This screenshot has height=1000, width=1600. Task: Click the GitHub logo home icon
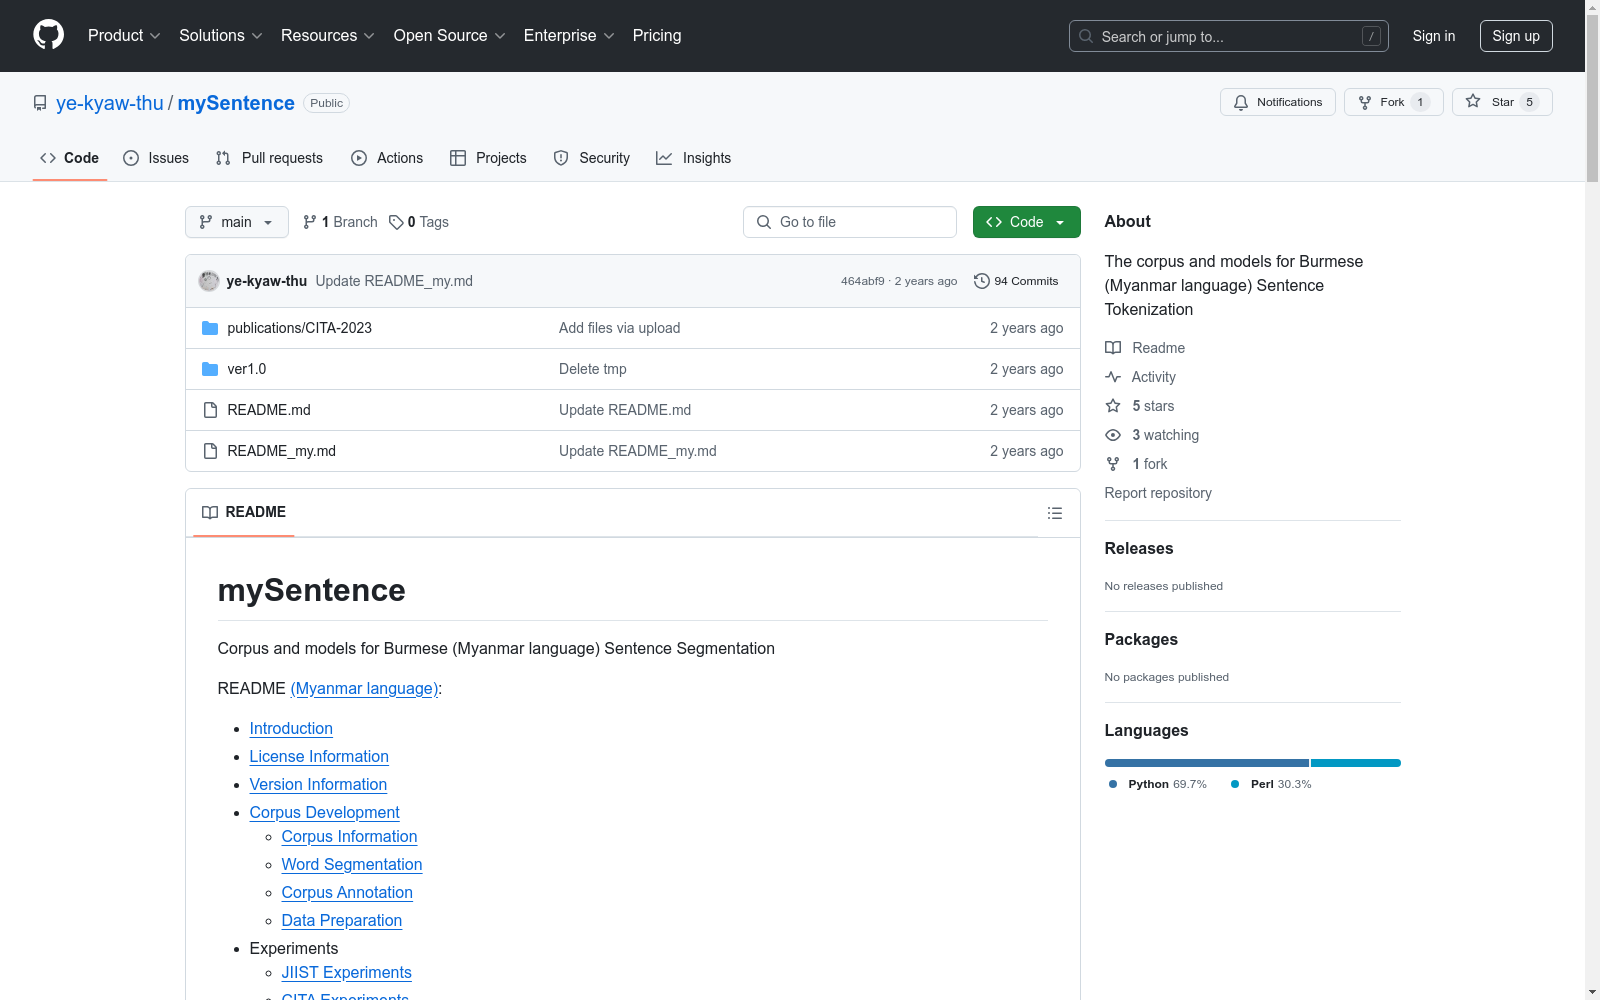48,35
